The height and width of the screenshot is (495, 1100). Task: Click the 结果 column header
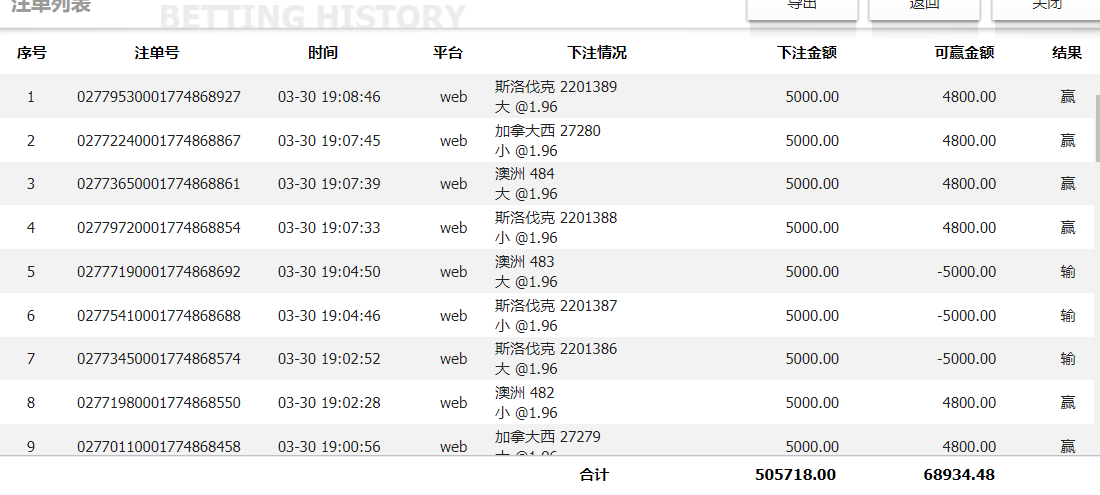click(1067, 53)
